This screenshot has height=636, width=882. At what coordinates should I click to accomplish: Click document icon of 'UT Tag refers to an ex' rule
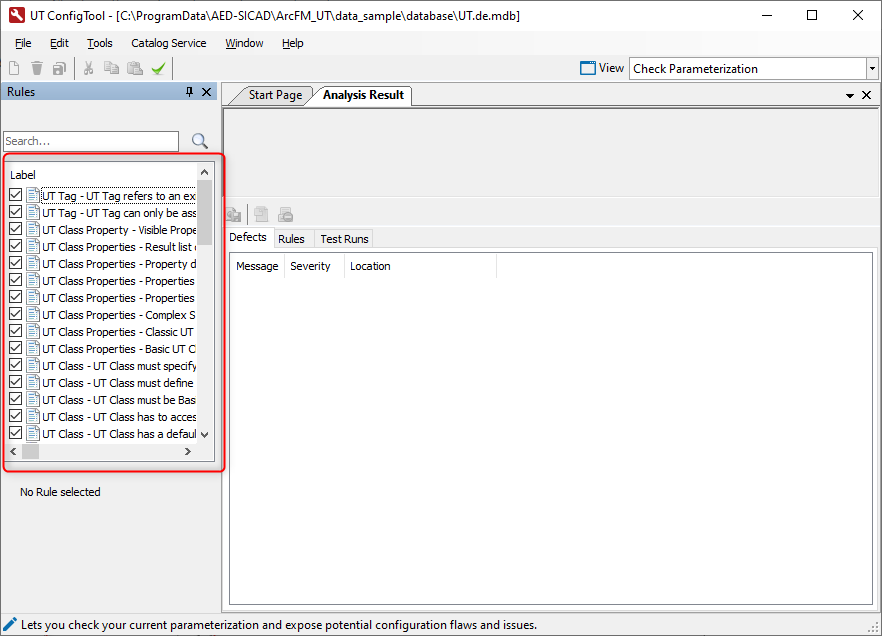coord(33,195)
